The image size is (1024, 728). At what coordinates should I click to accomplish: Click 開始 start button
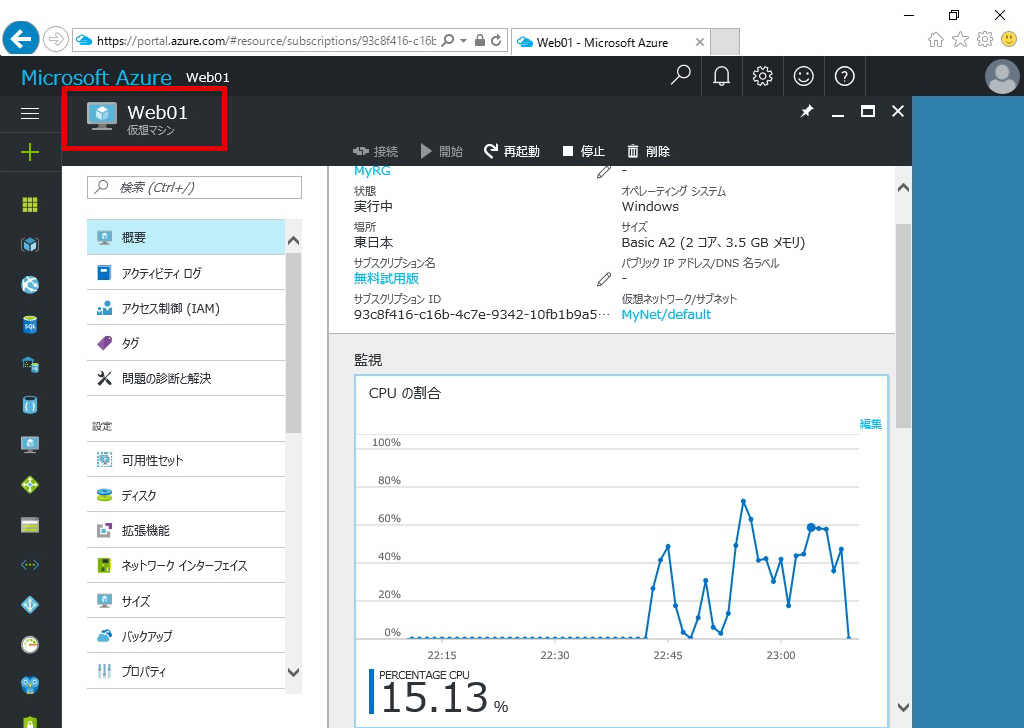point(442,151)
